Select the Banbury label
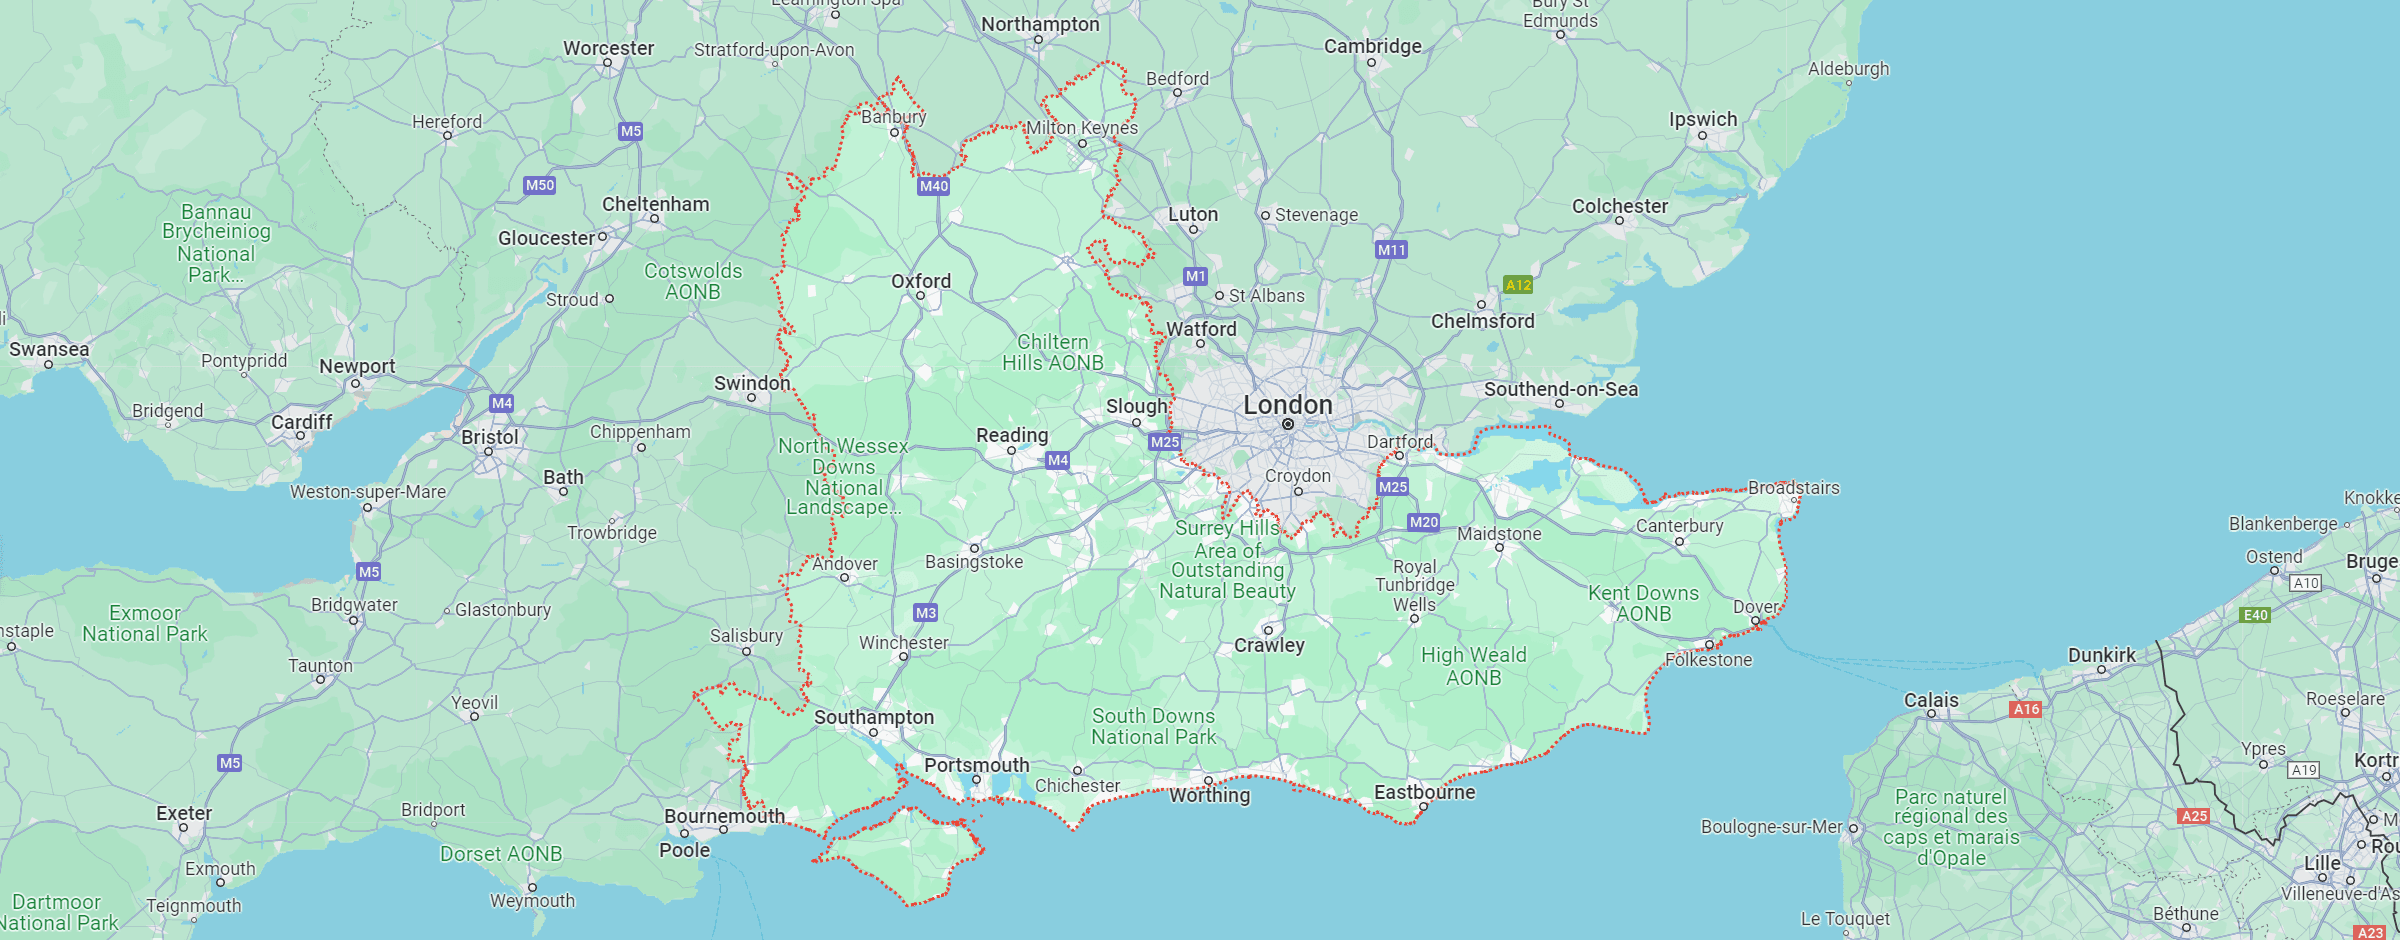Image resolution: width=2400 pixels, height=940 pixels. point(894,117)
